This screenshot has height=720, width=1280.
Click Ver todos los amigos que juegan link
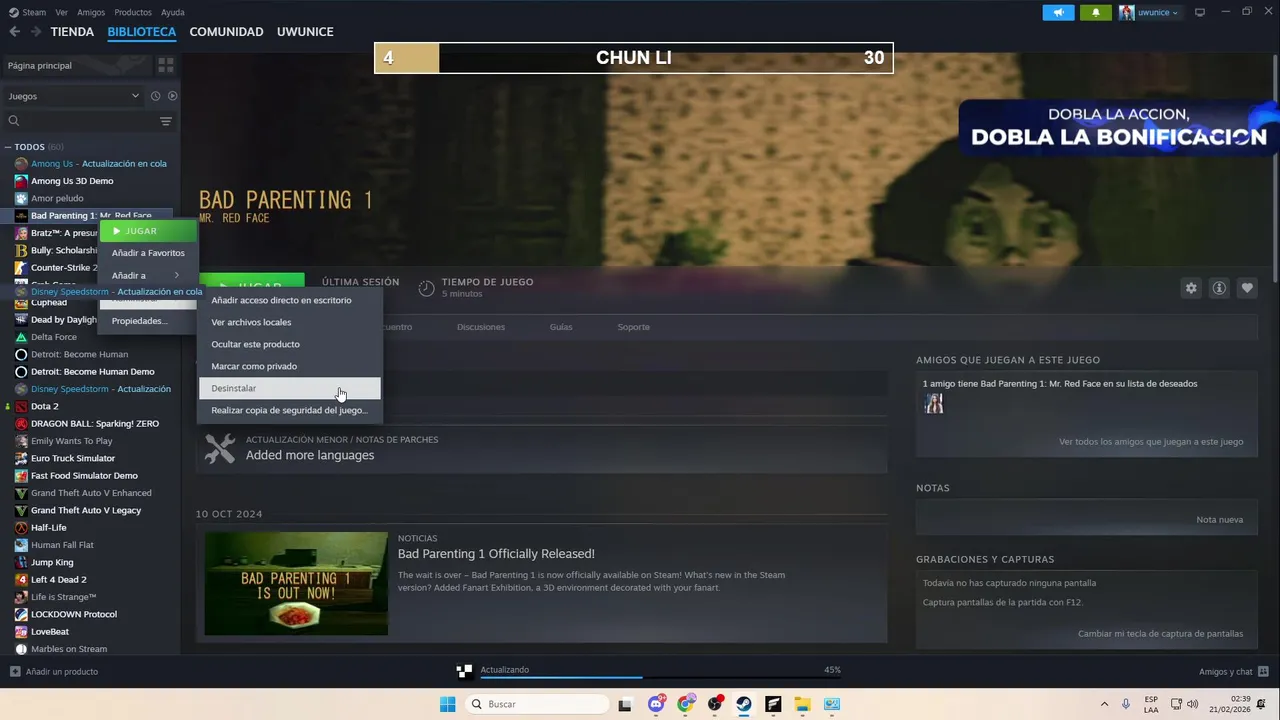pos(1151,441)
